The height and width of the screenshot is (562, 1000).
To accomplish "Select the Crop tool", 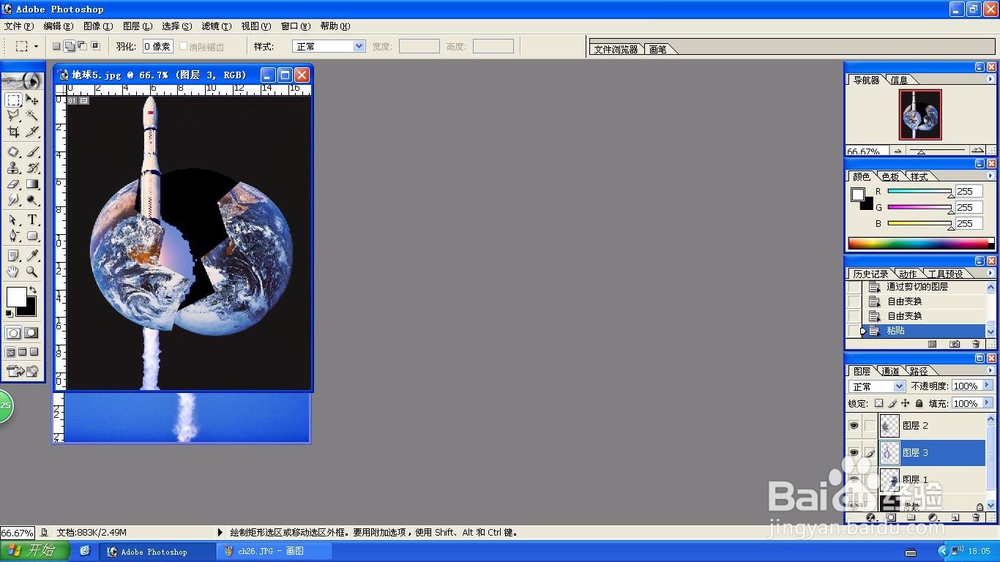I will [13, 131].
